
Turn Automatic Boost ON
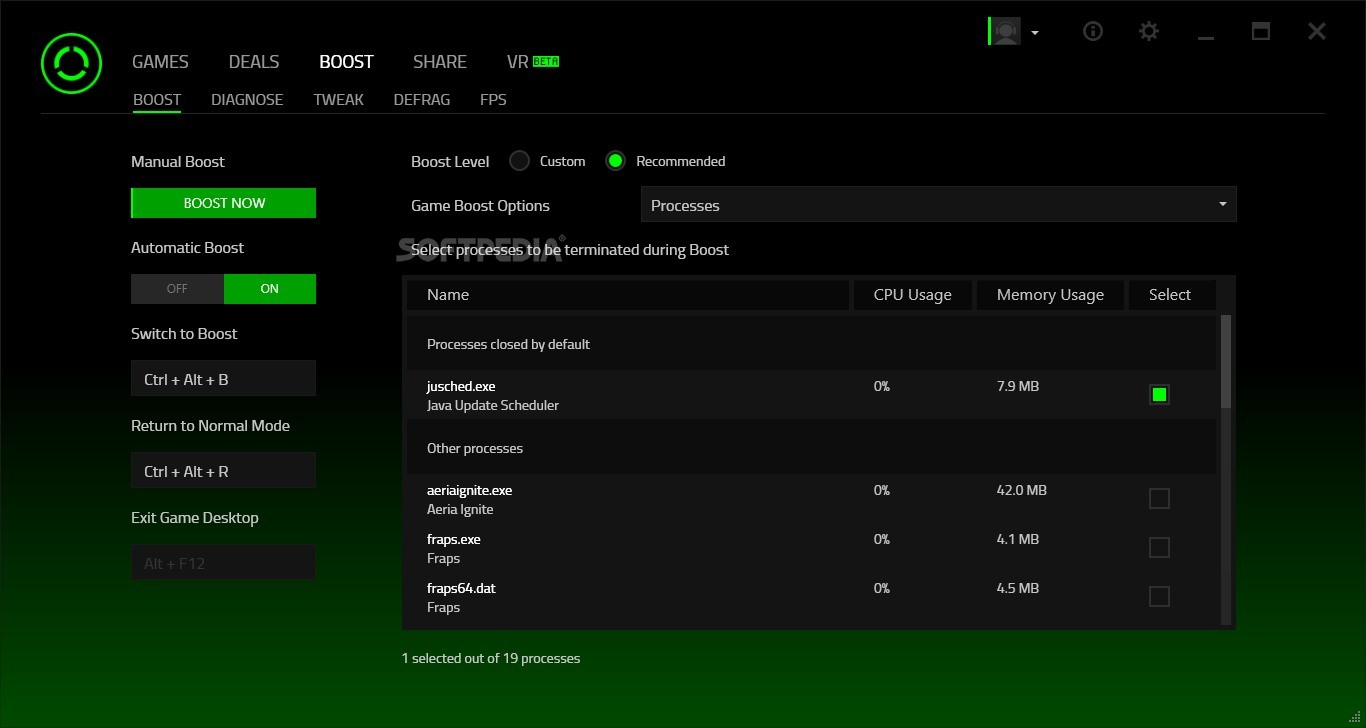(270, 289)
